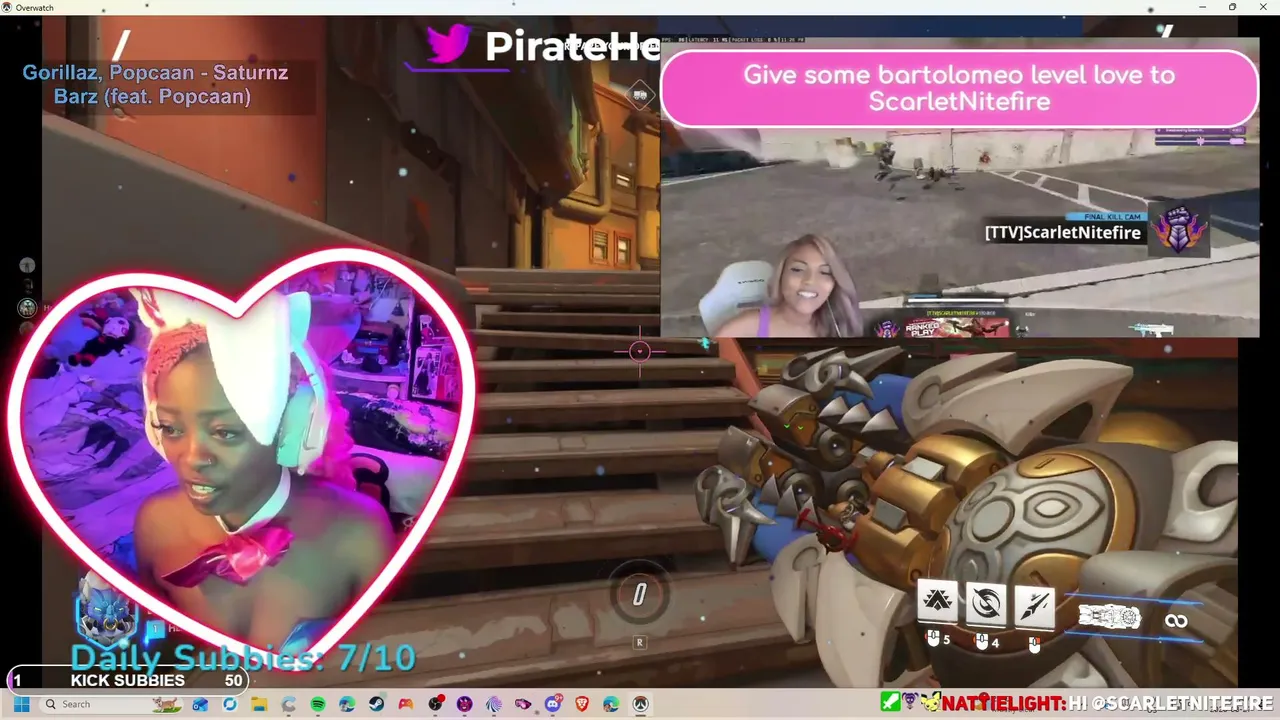Launch Brave browser from the taskbar
The height and width of the screenshot is (720, 1280).
[x=582, y=704]
